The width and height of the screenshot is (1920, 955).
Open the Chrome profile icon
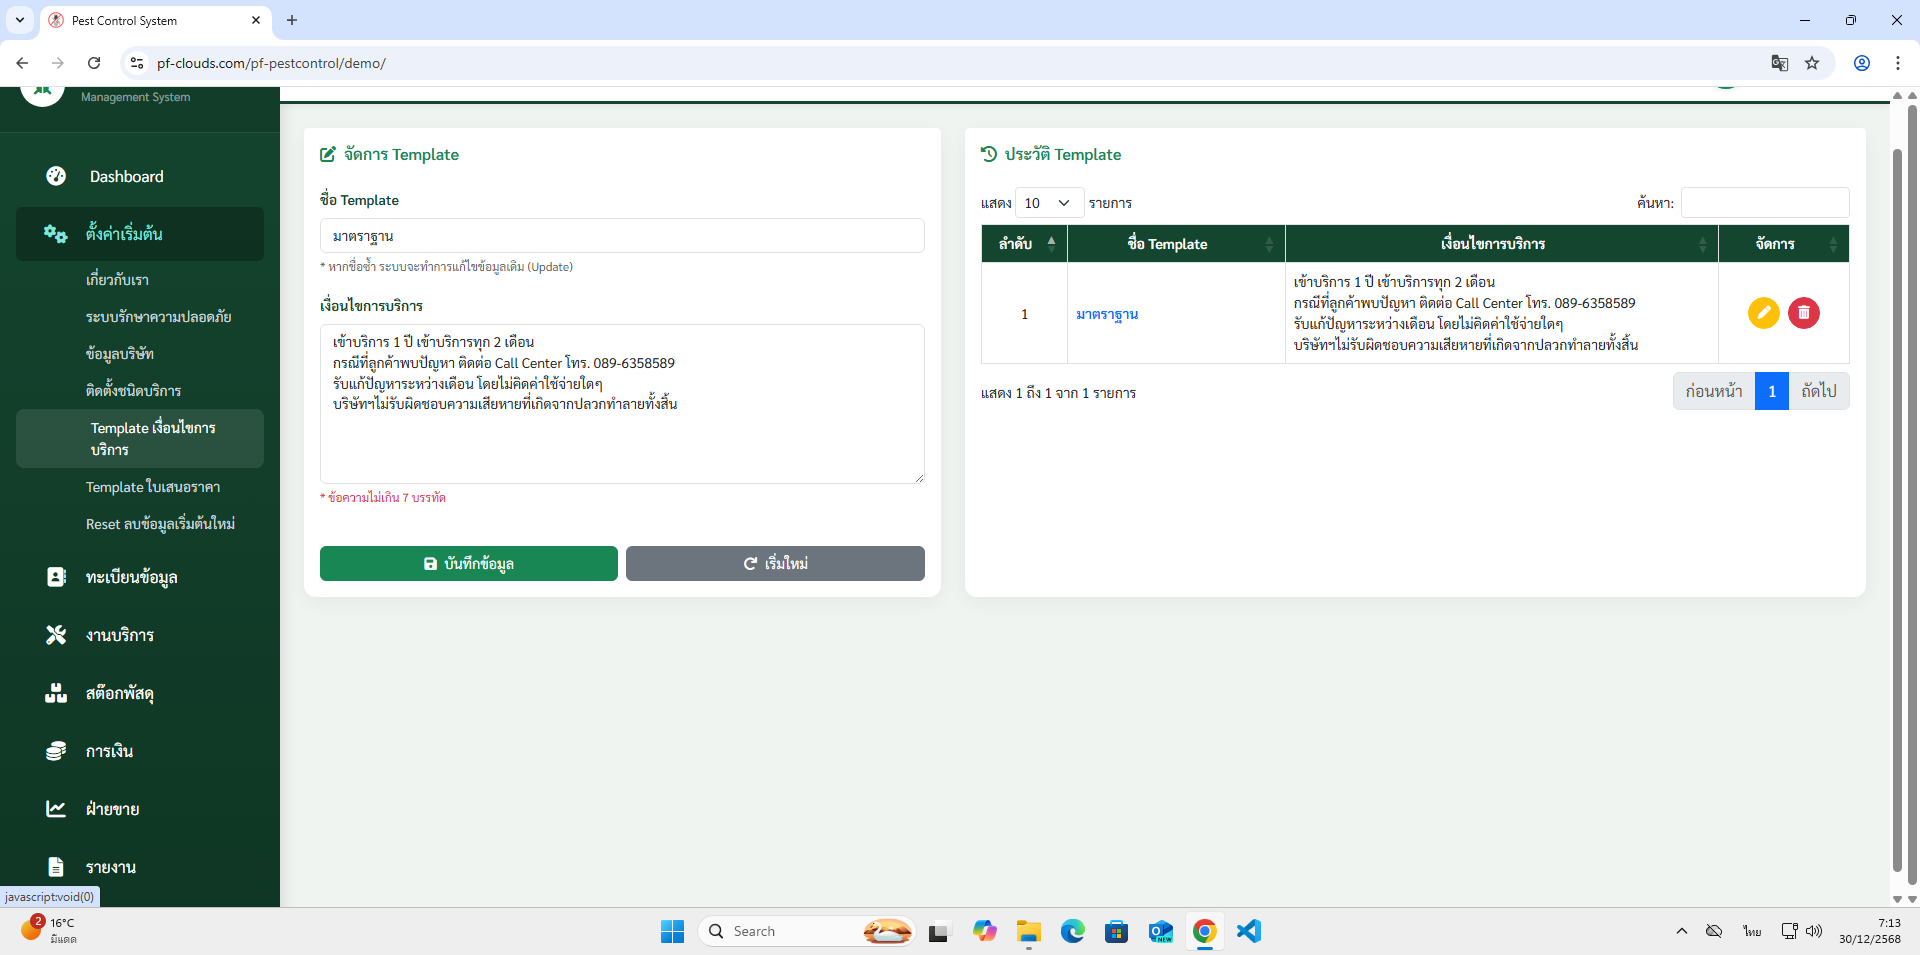click(1861, 63)
